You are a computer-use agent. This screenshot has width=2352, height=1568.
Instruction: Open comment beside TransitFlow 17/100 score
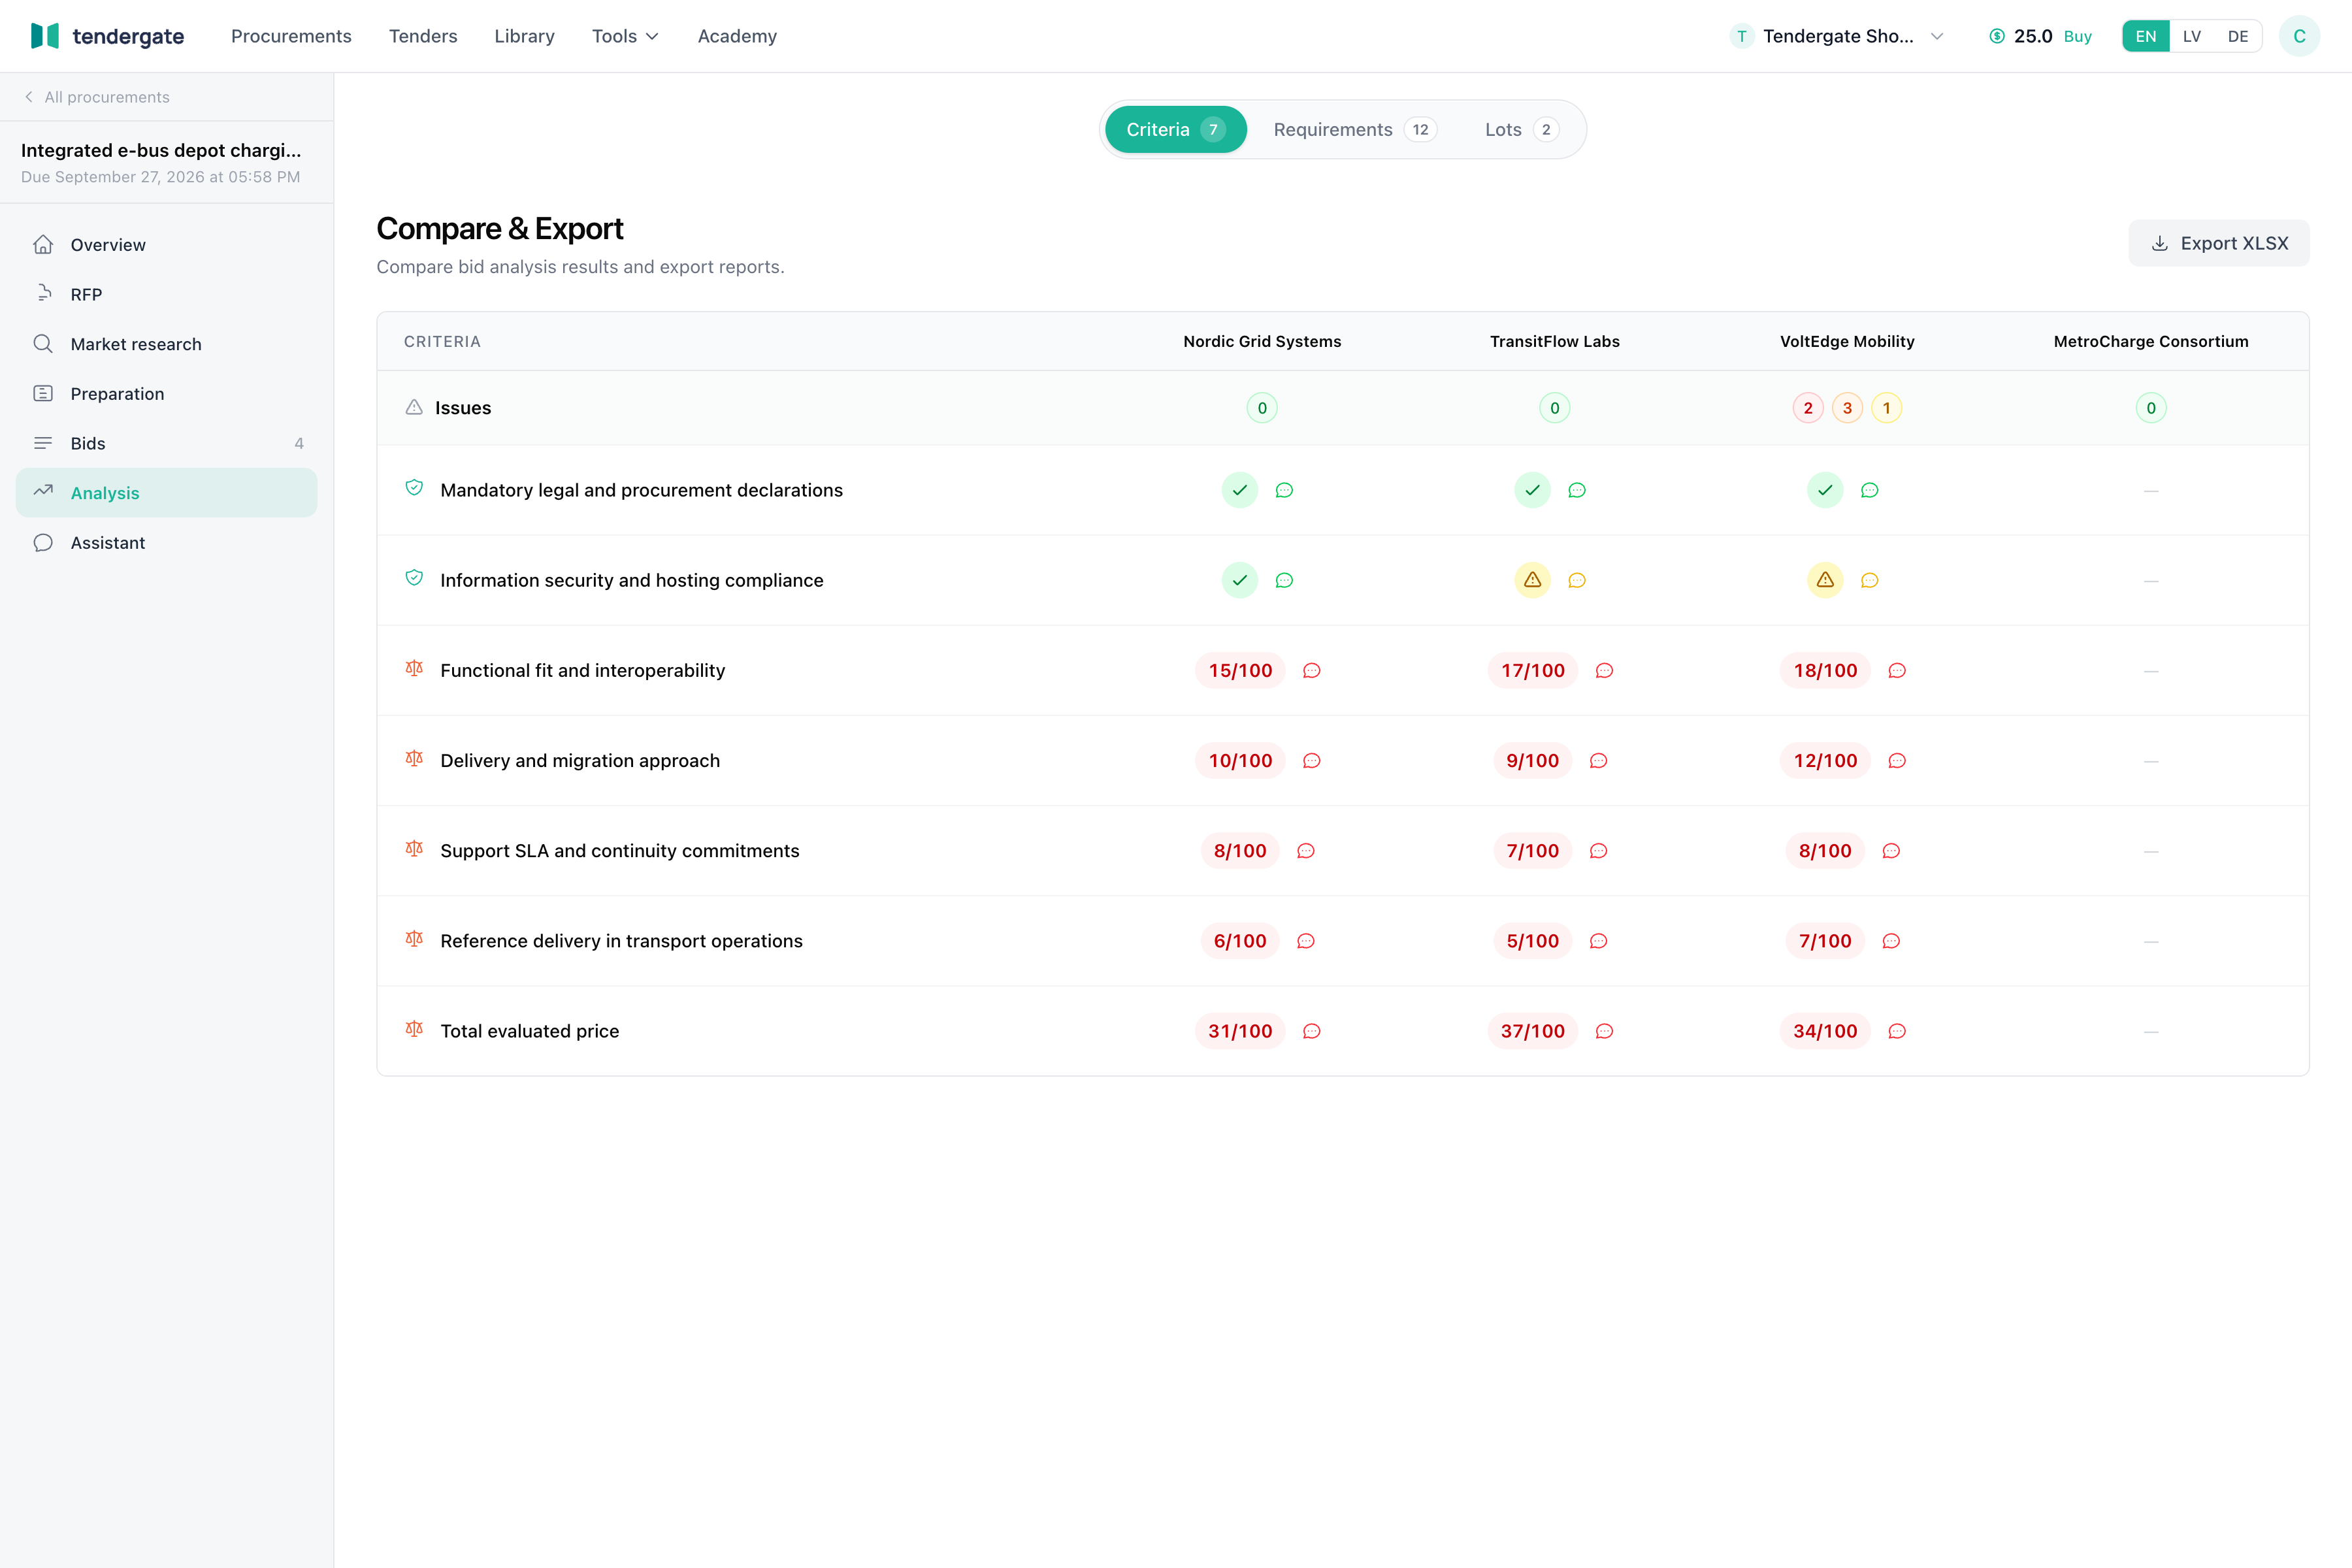[x=1604, y=670]
